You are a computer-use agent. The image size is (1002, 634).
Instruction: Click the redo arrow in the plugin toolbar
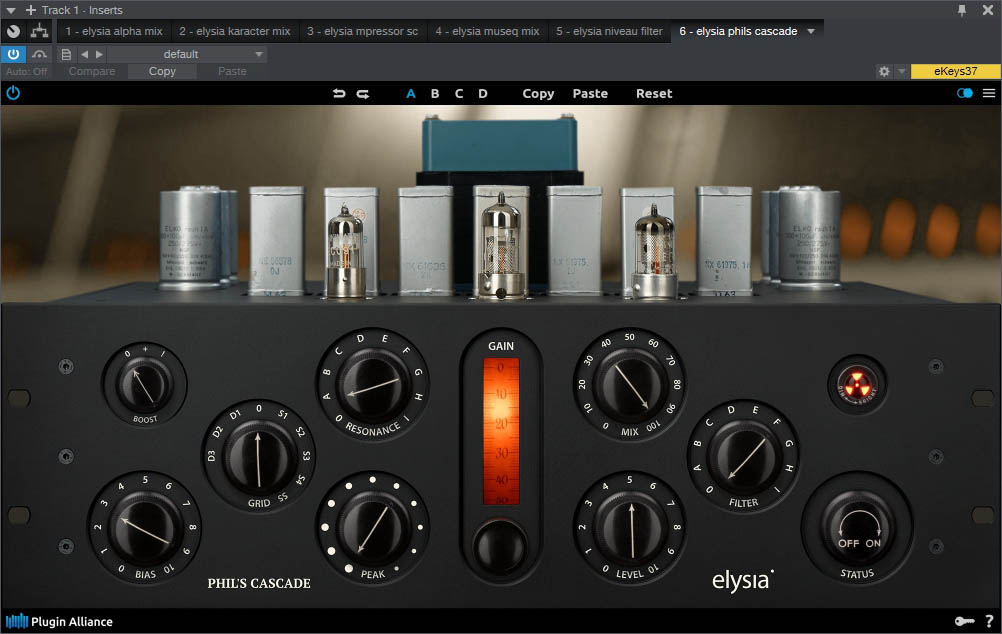click(x=363, y=93)
